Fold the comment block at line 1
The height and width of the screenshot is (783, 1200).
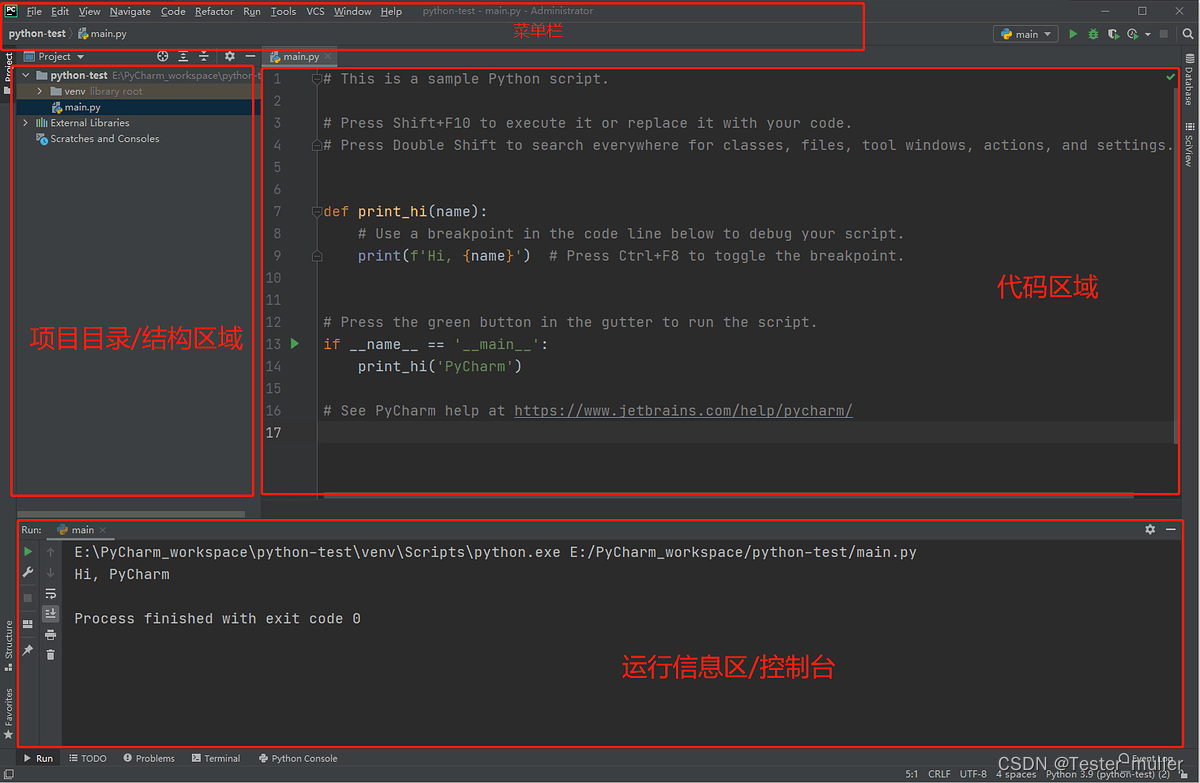point(317,79)
